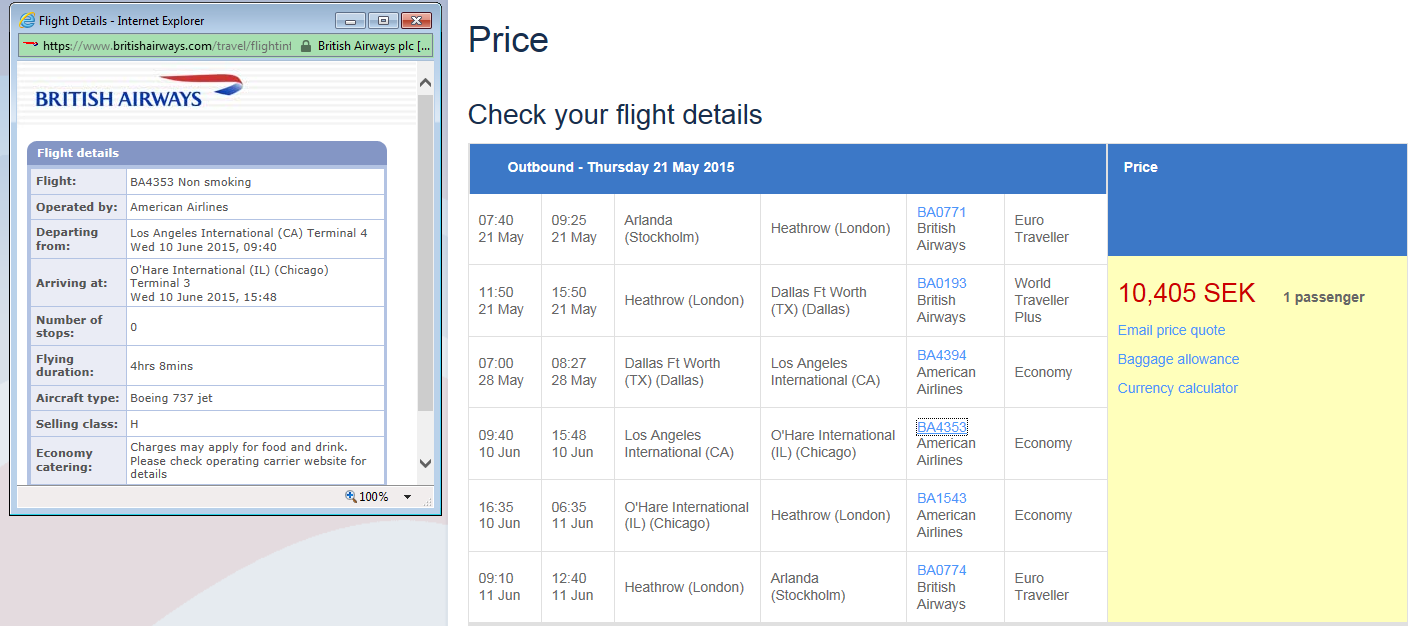Open the Currency calculator link
The width and height of the screenshot is (1414, 626).
coord(1177,388)
